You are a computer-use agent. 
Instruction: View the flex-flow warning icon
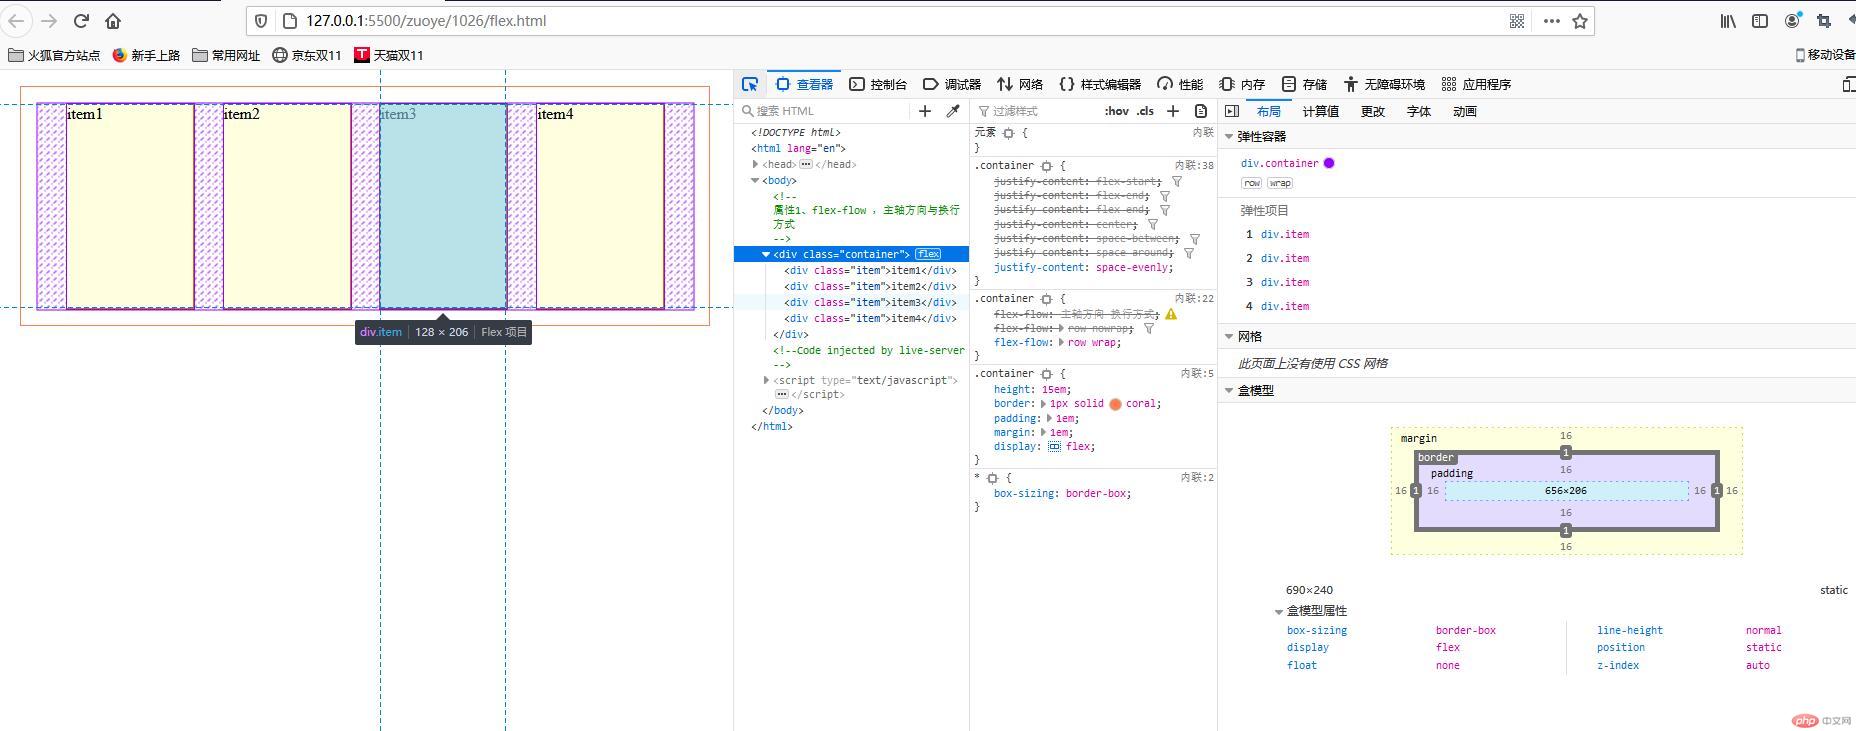point(1171,314)
